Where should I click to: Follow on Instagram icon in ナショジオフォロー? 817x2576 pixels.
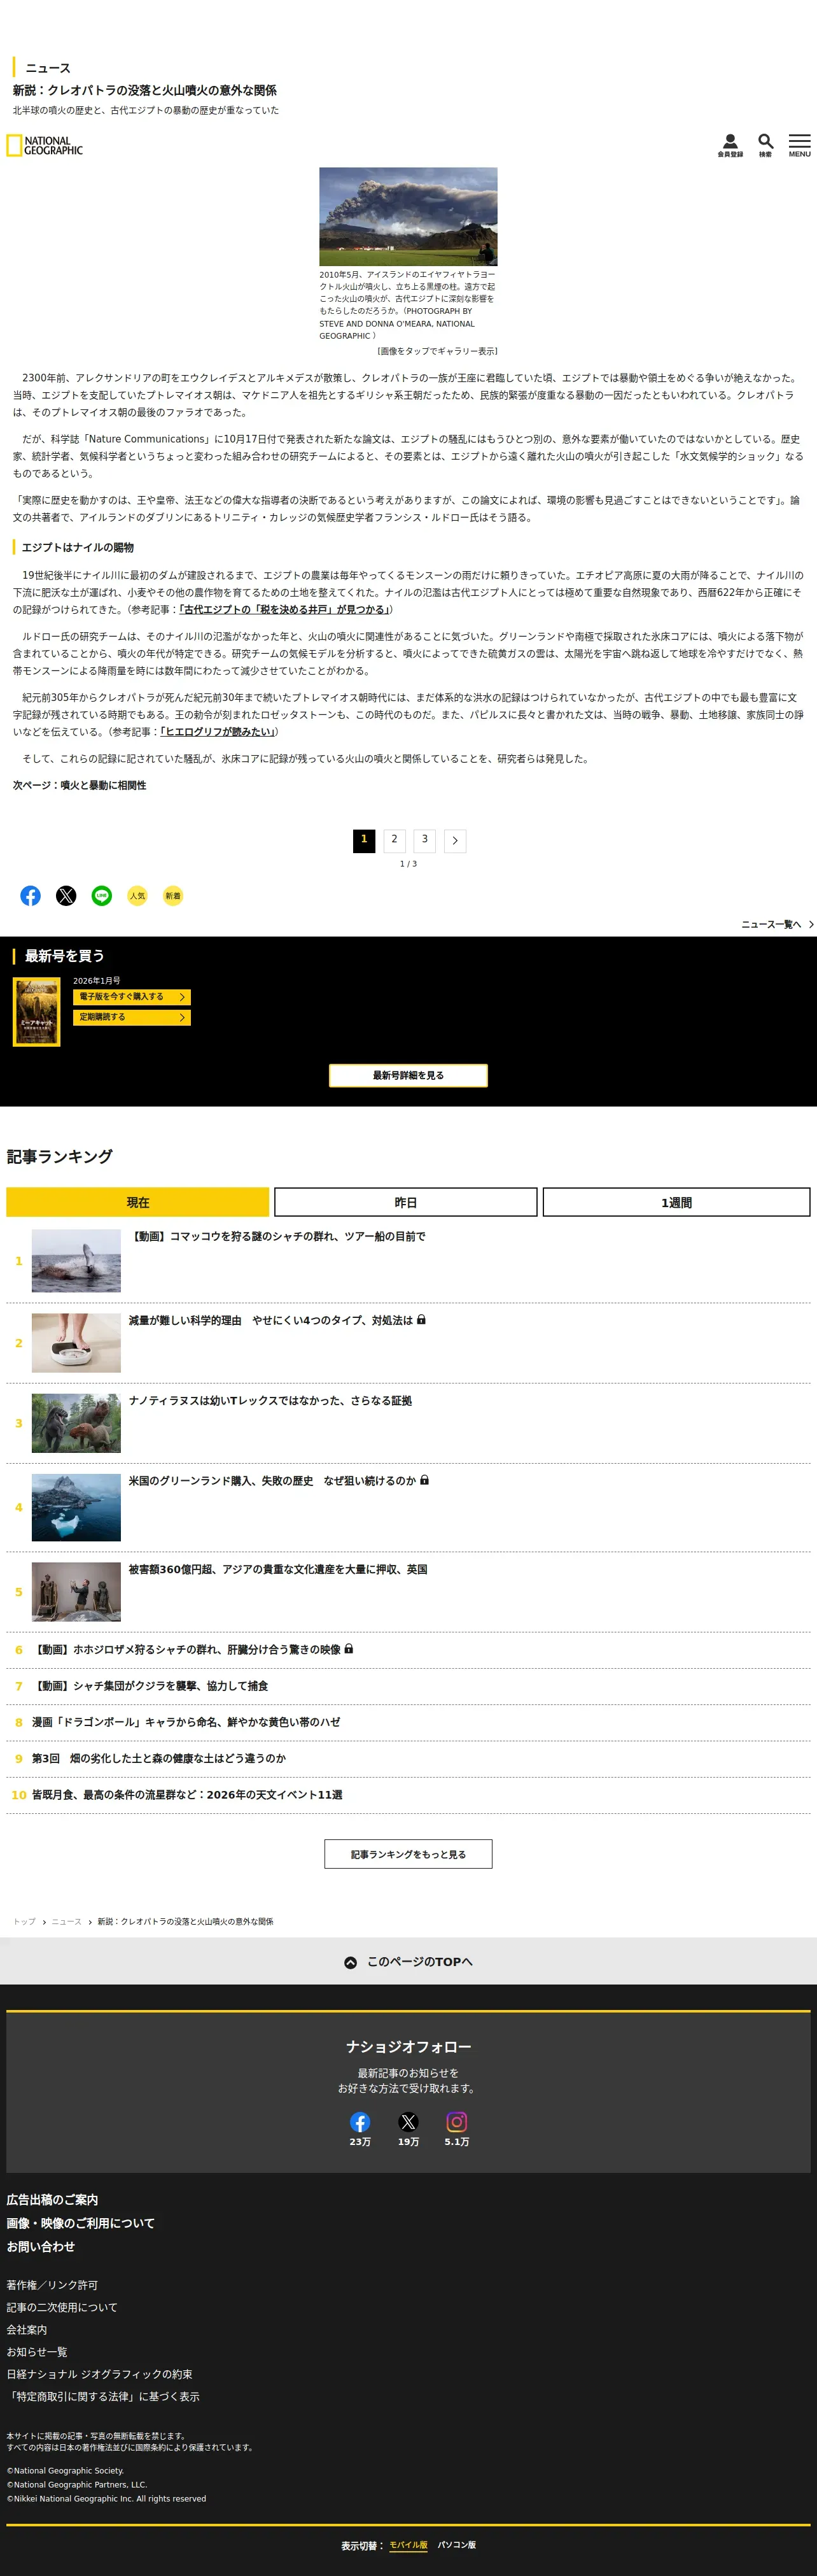(x=457, y=2121)
